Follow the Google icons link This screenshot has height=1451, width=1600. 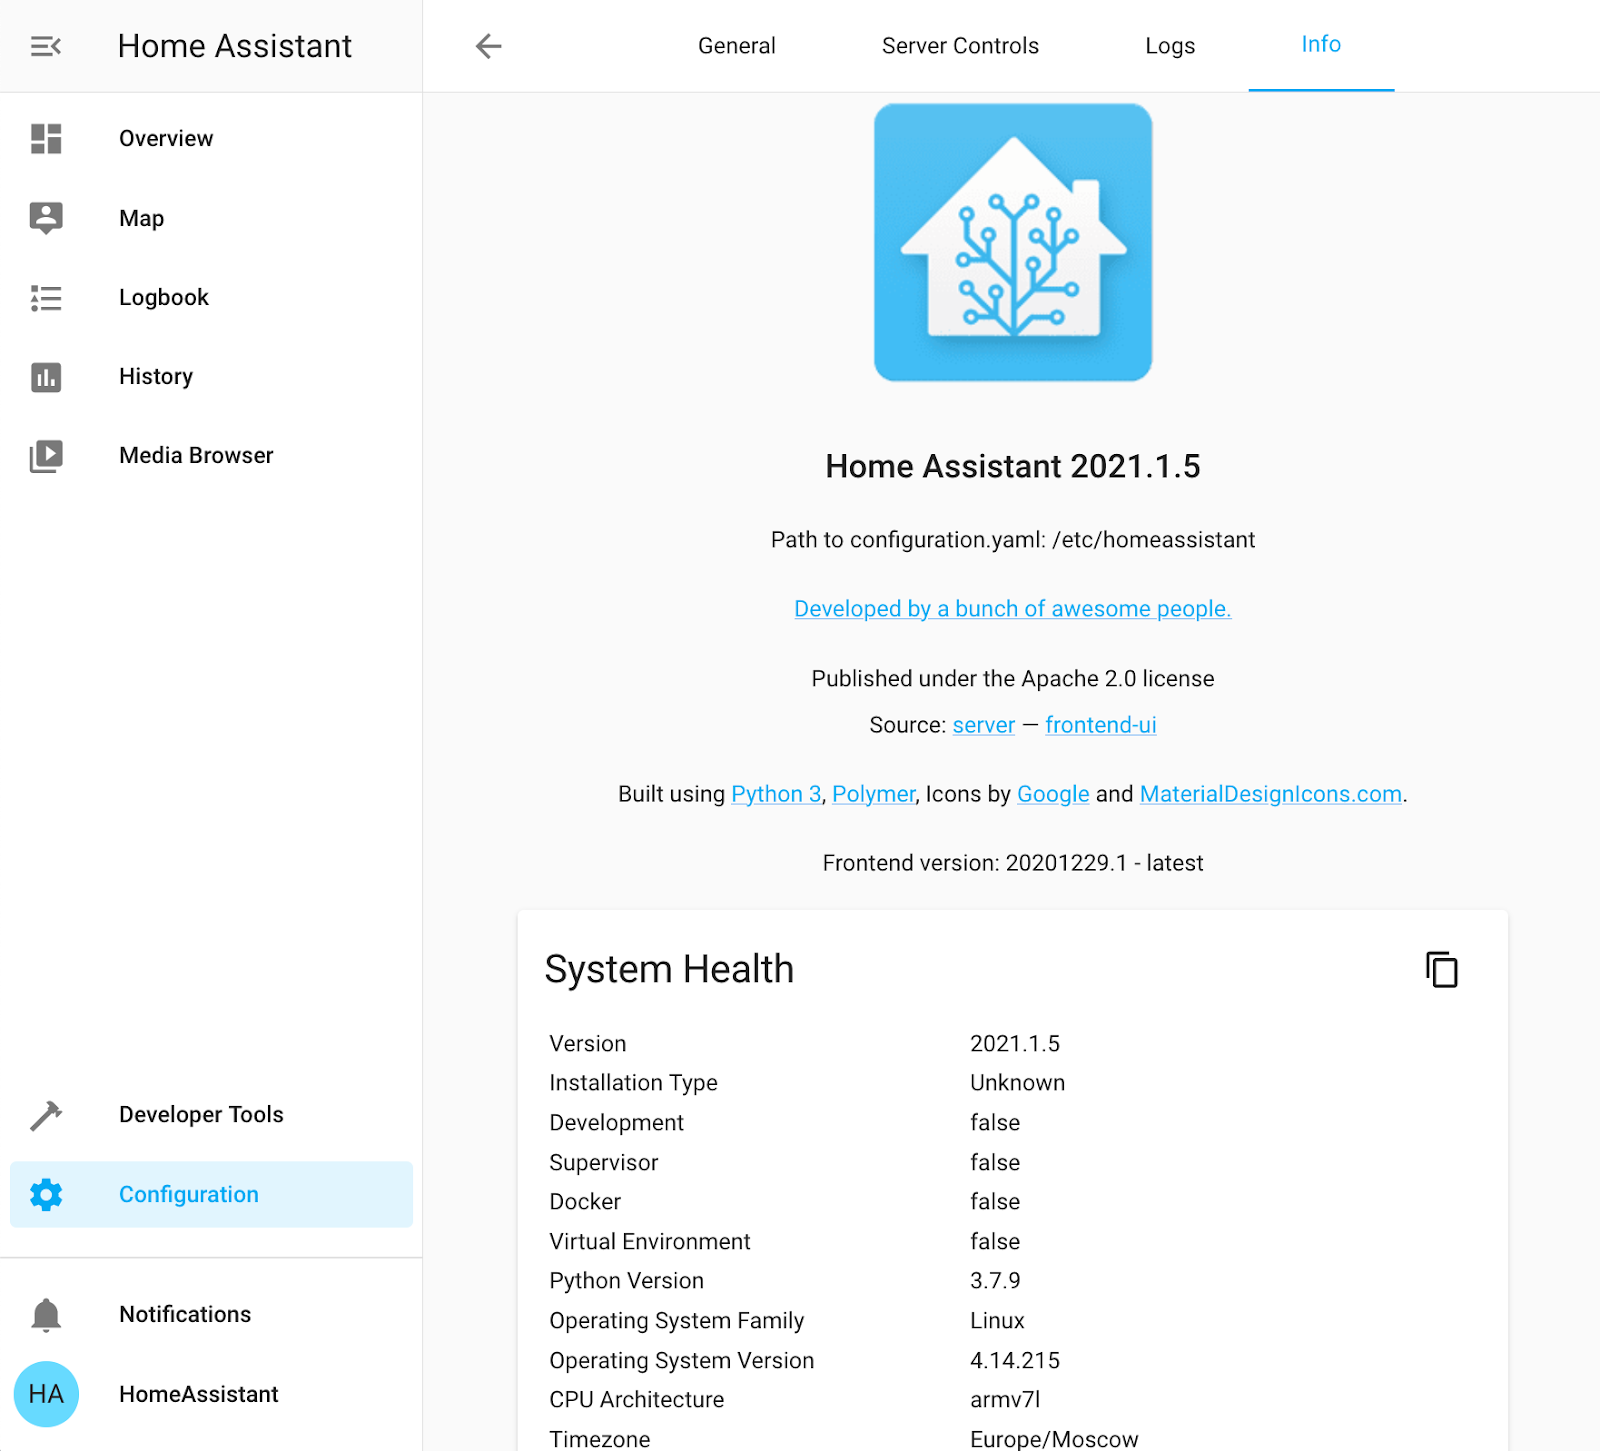click(x=1053, y=794)
